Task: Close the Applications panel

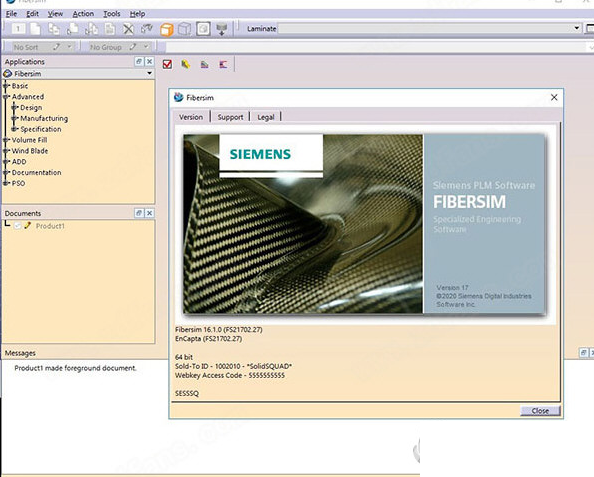Action: click(150, 61)
